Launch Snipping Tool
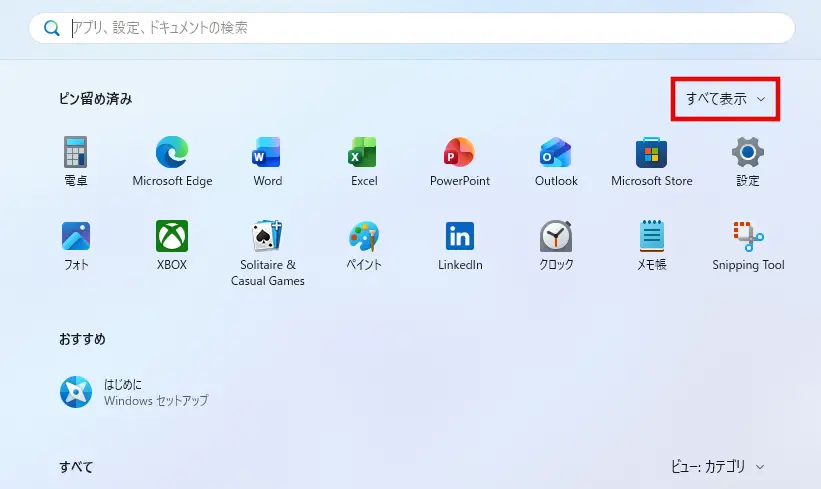Image resolution: width=821 pixels, height=489 pixels. click(x=748, y=236)
